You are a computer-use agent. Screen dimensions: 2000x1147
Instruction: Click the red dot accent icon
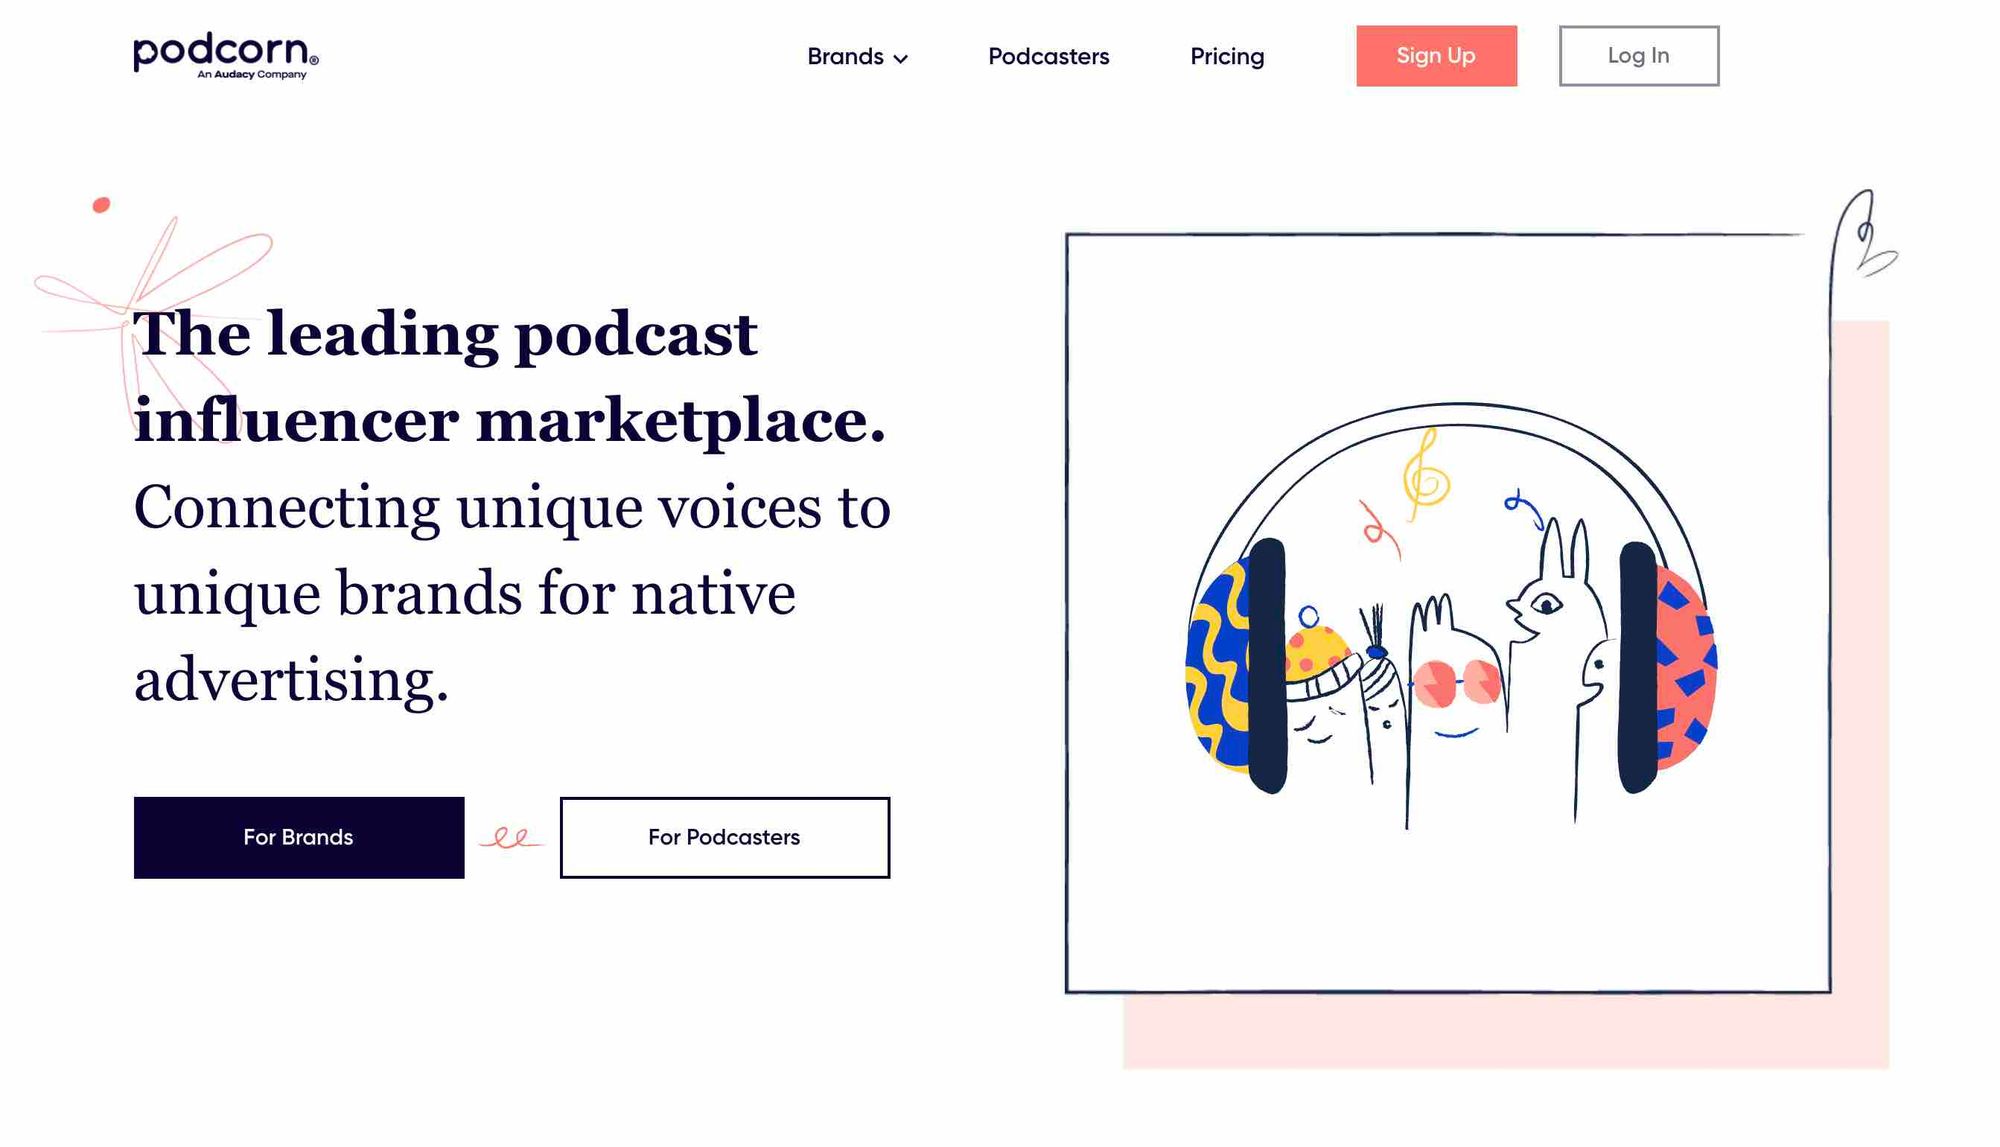100,203
